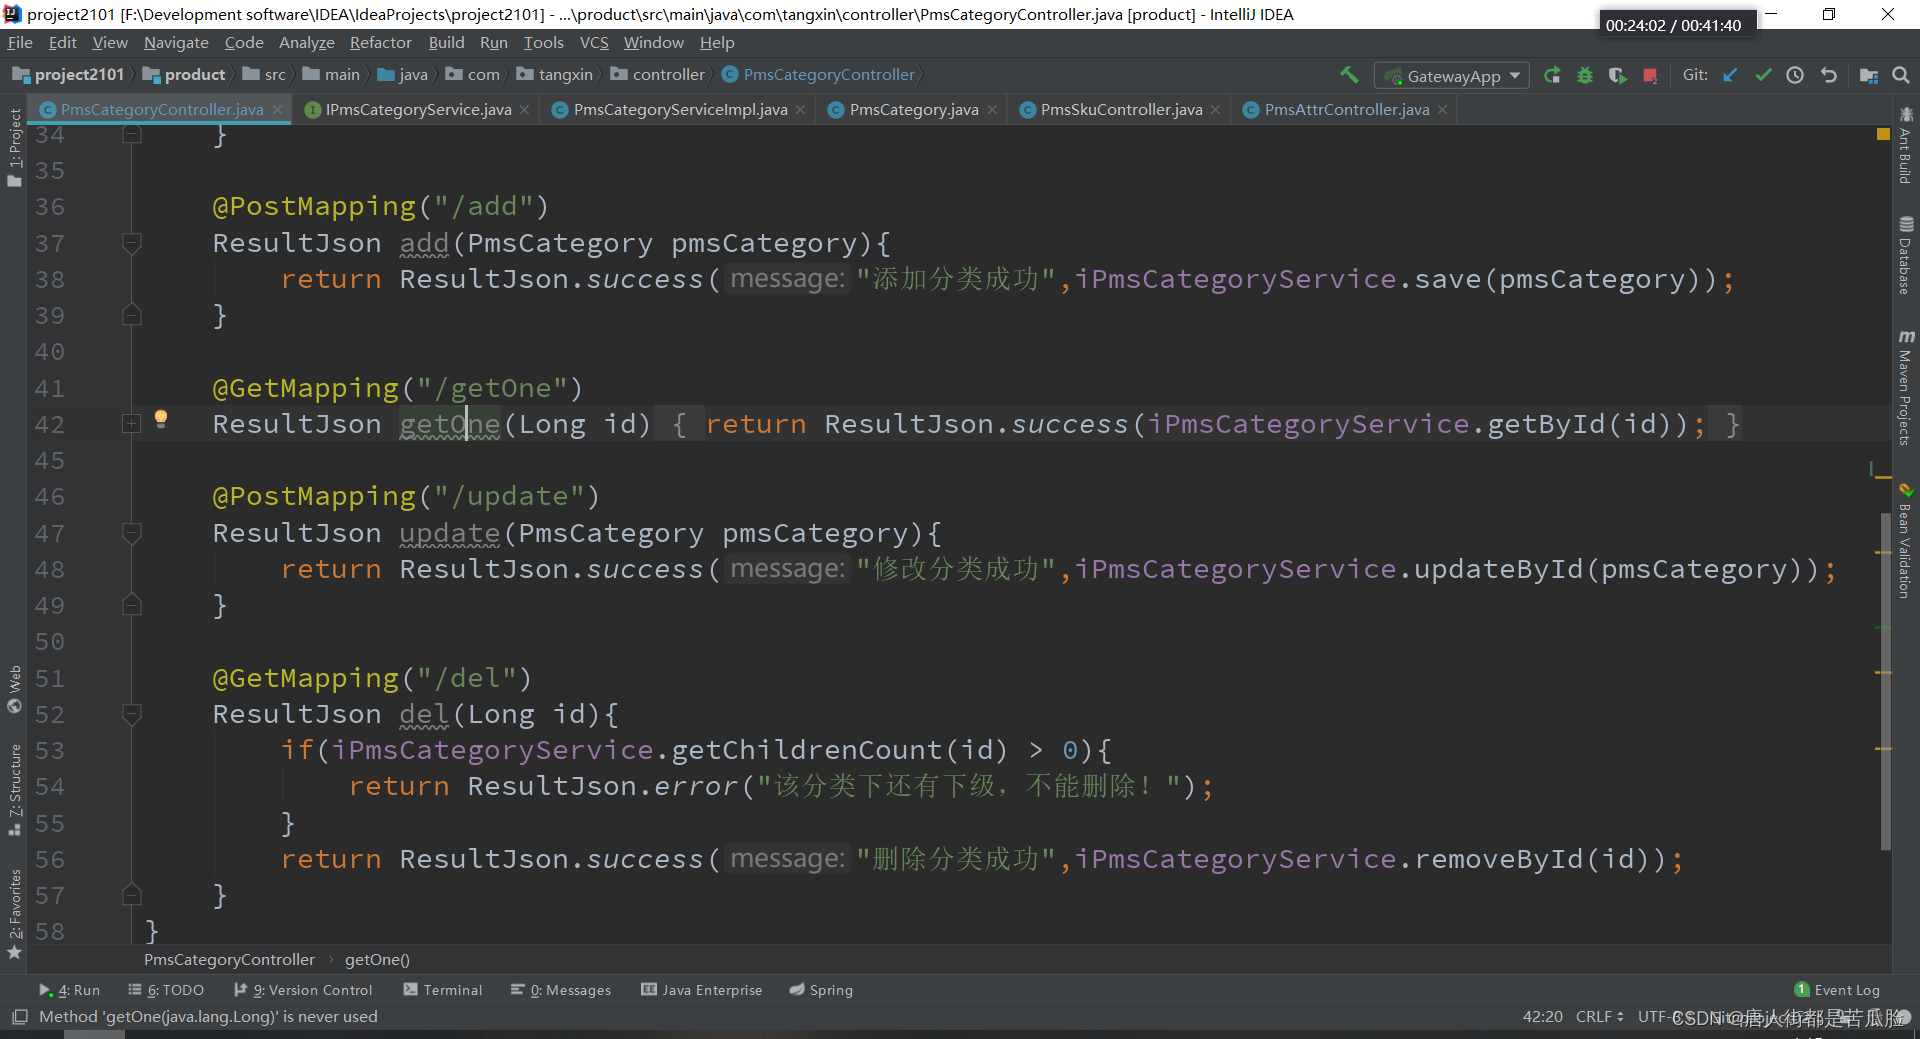Open the Ant Build side panel
Screen dimensions: 1920x1039
(x=1906, y=146)
